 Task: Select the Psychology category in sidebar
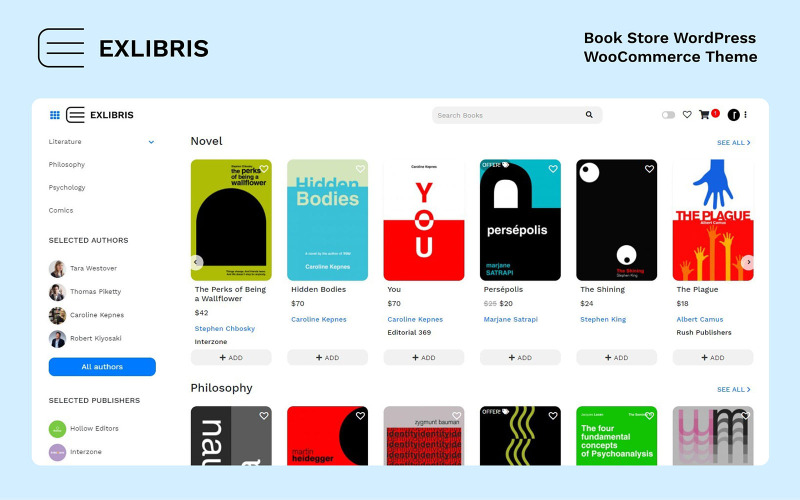(x=67, y=187)
